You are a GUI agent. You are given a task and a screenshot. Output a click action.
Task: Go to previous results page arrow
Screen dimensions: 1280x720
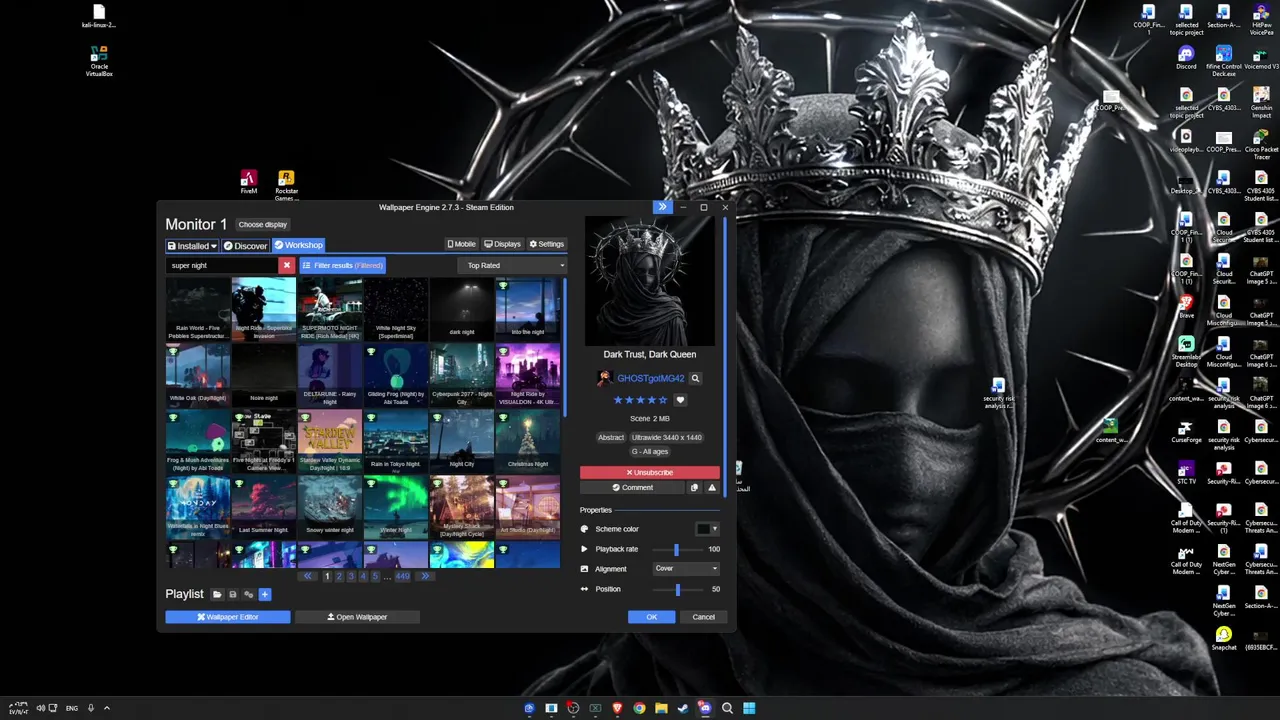[308, 576]
